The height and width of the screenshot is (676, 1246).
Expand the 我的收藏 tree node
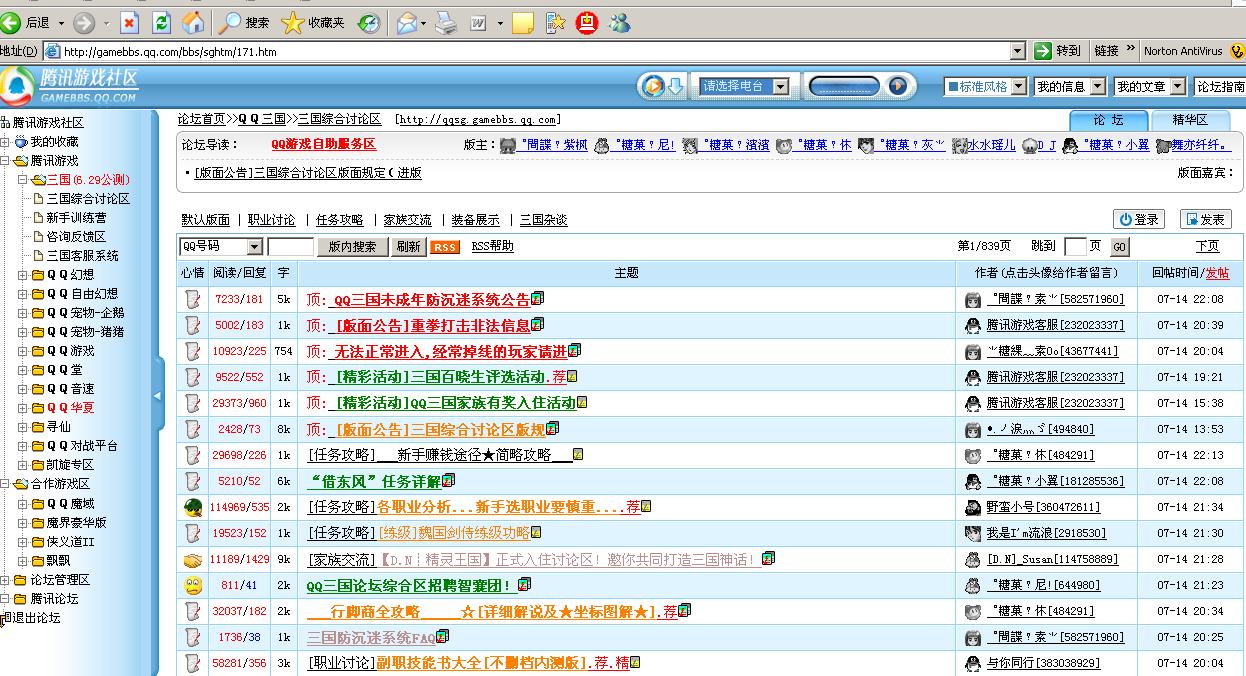(x=6, y=142)
